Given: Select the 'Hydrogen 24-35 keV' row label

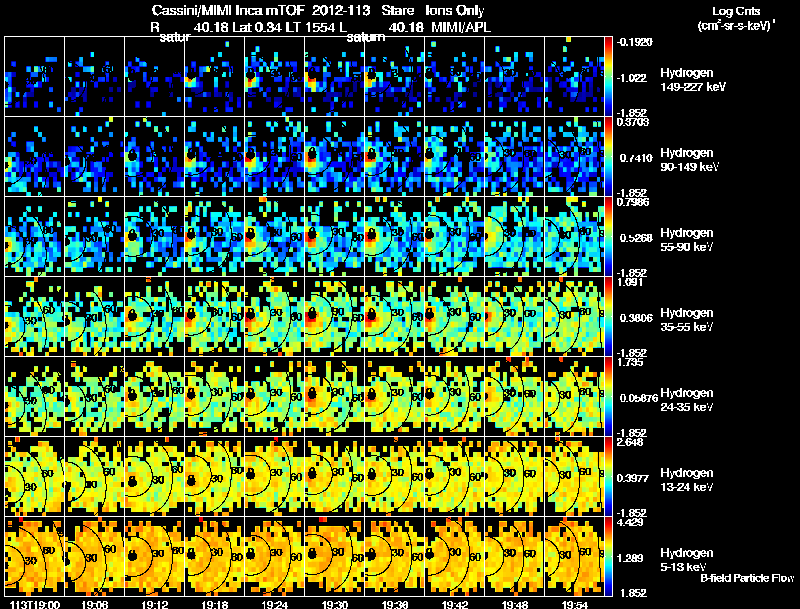Looking at the screenshot, I should click(x=687, y=400).
